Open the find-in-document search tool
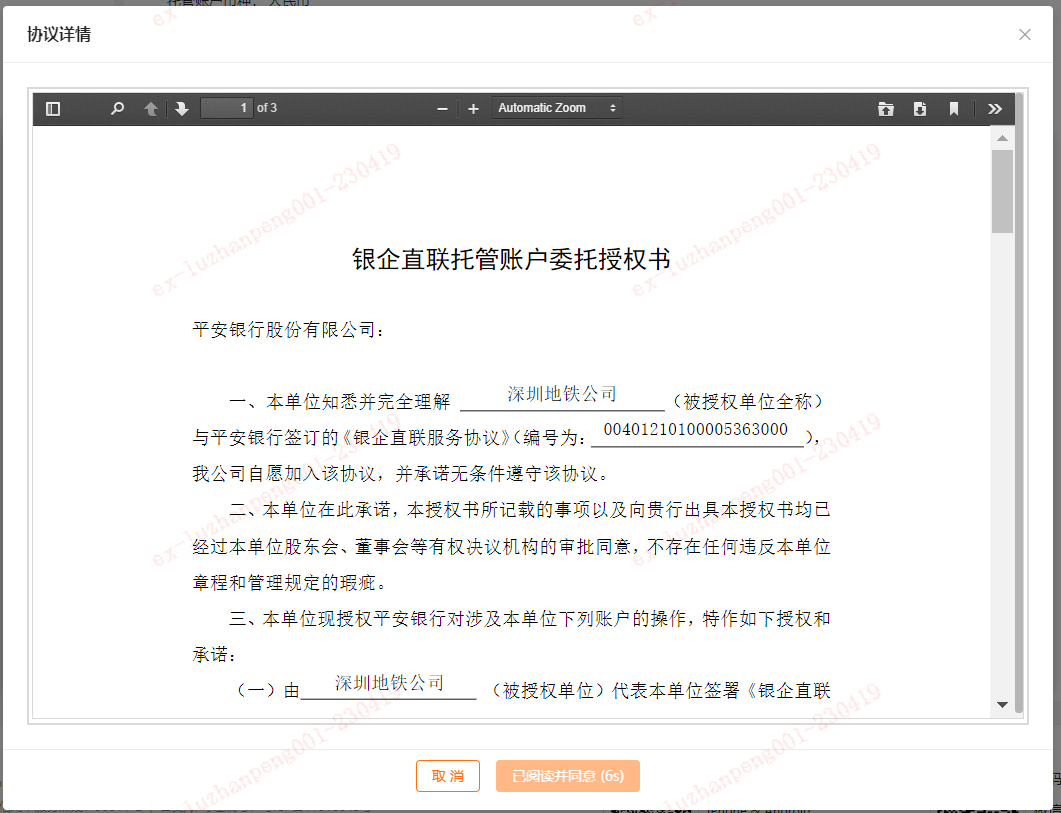 click(117, 108)
